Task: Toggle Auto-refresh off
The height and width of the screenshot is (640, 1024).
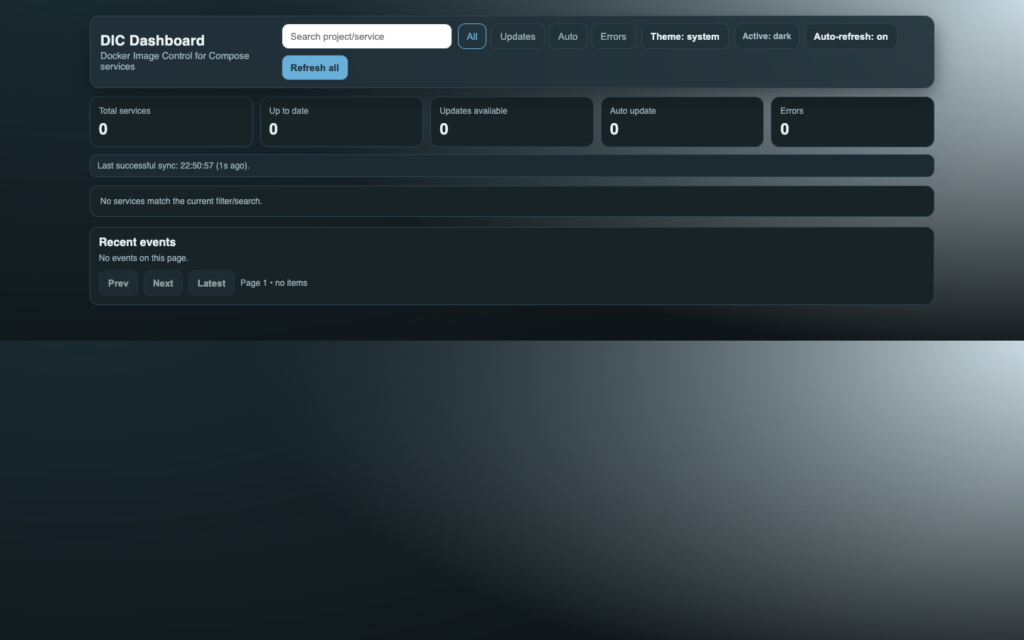Action: (850, 36)
